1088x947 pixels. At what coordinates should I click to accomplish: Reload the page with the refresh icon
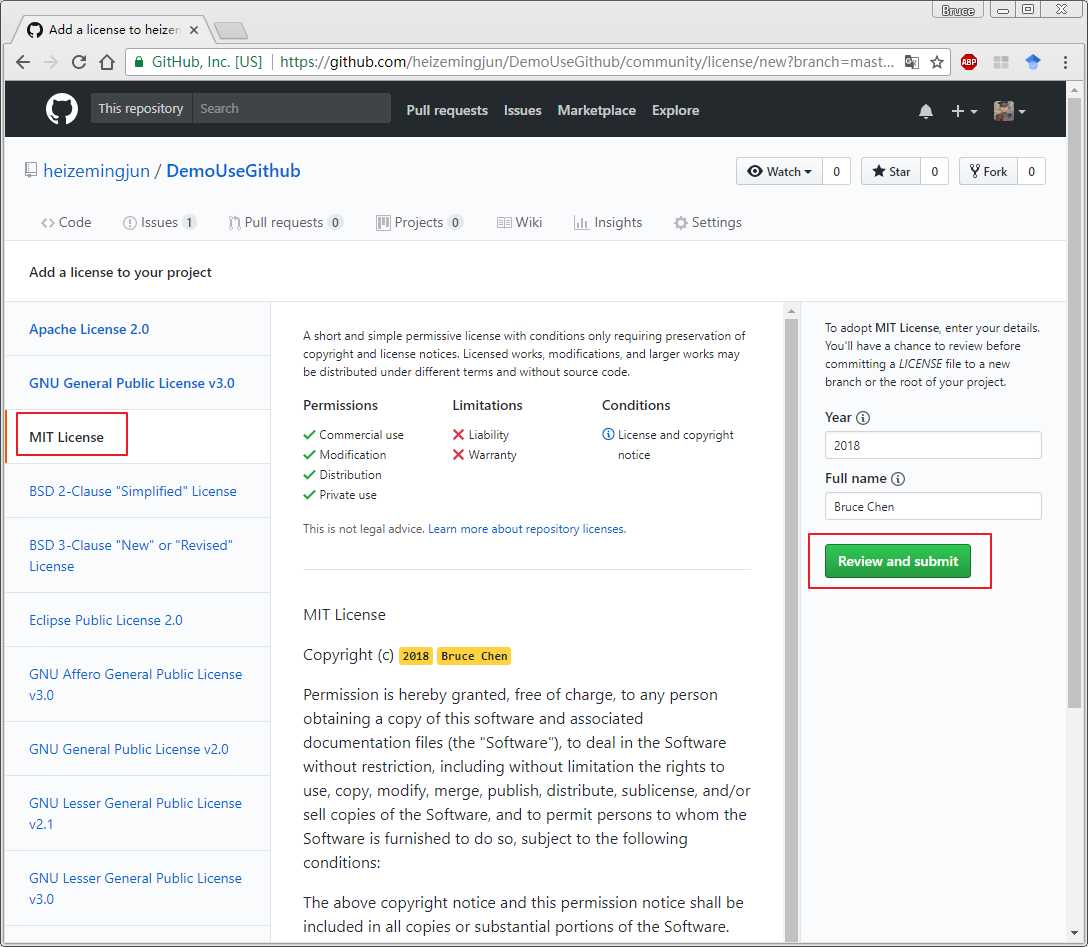79,62
